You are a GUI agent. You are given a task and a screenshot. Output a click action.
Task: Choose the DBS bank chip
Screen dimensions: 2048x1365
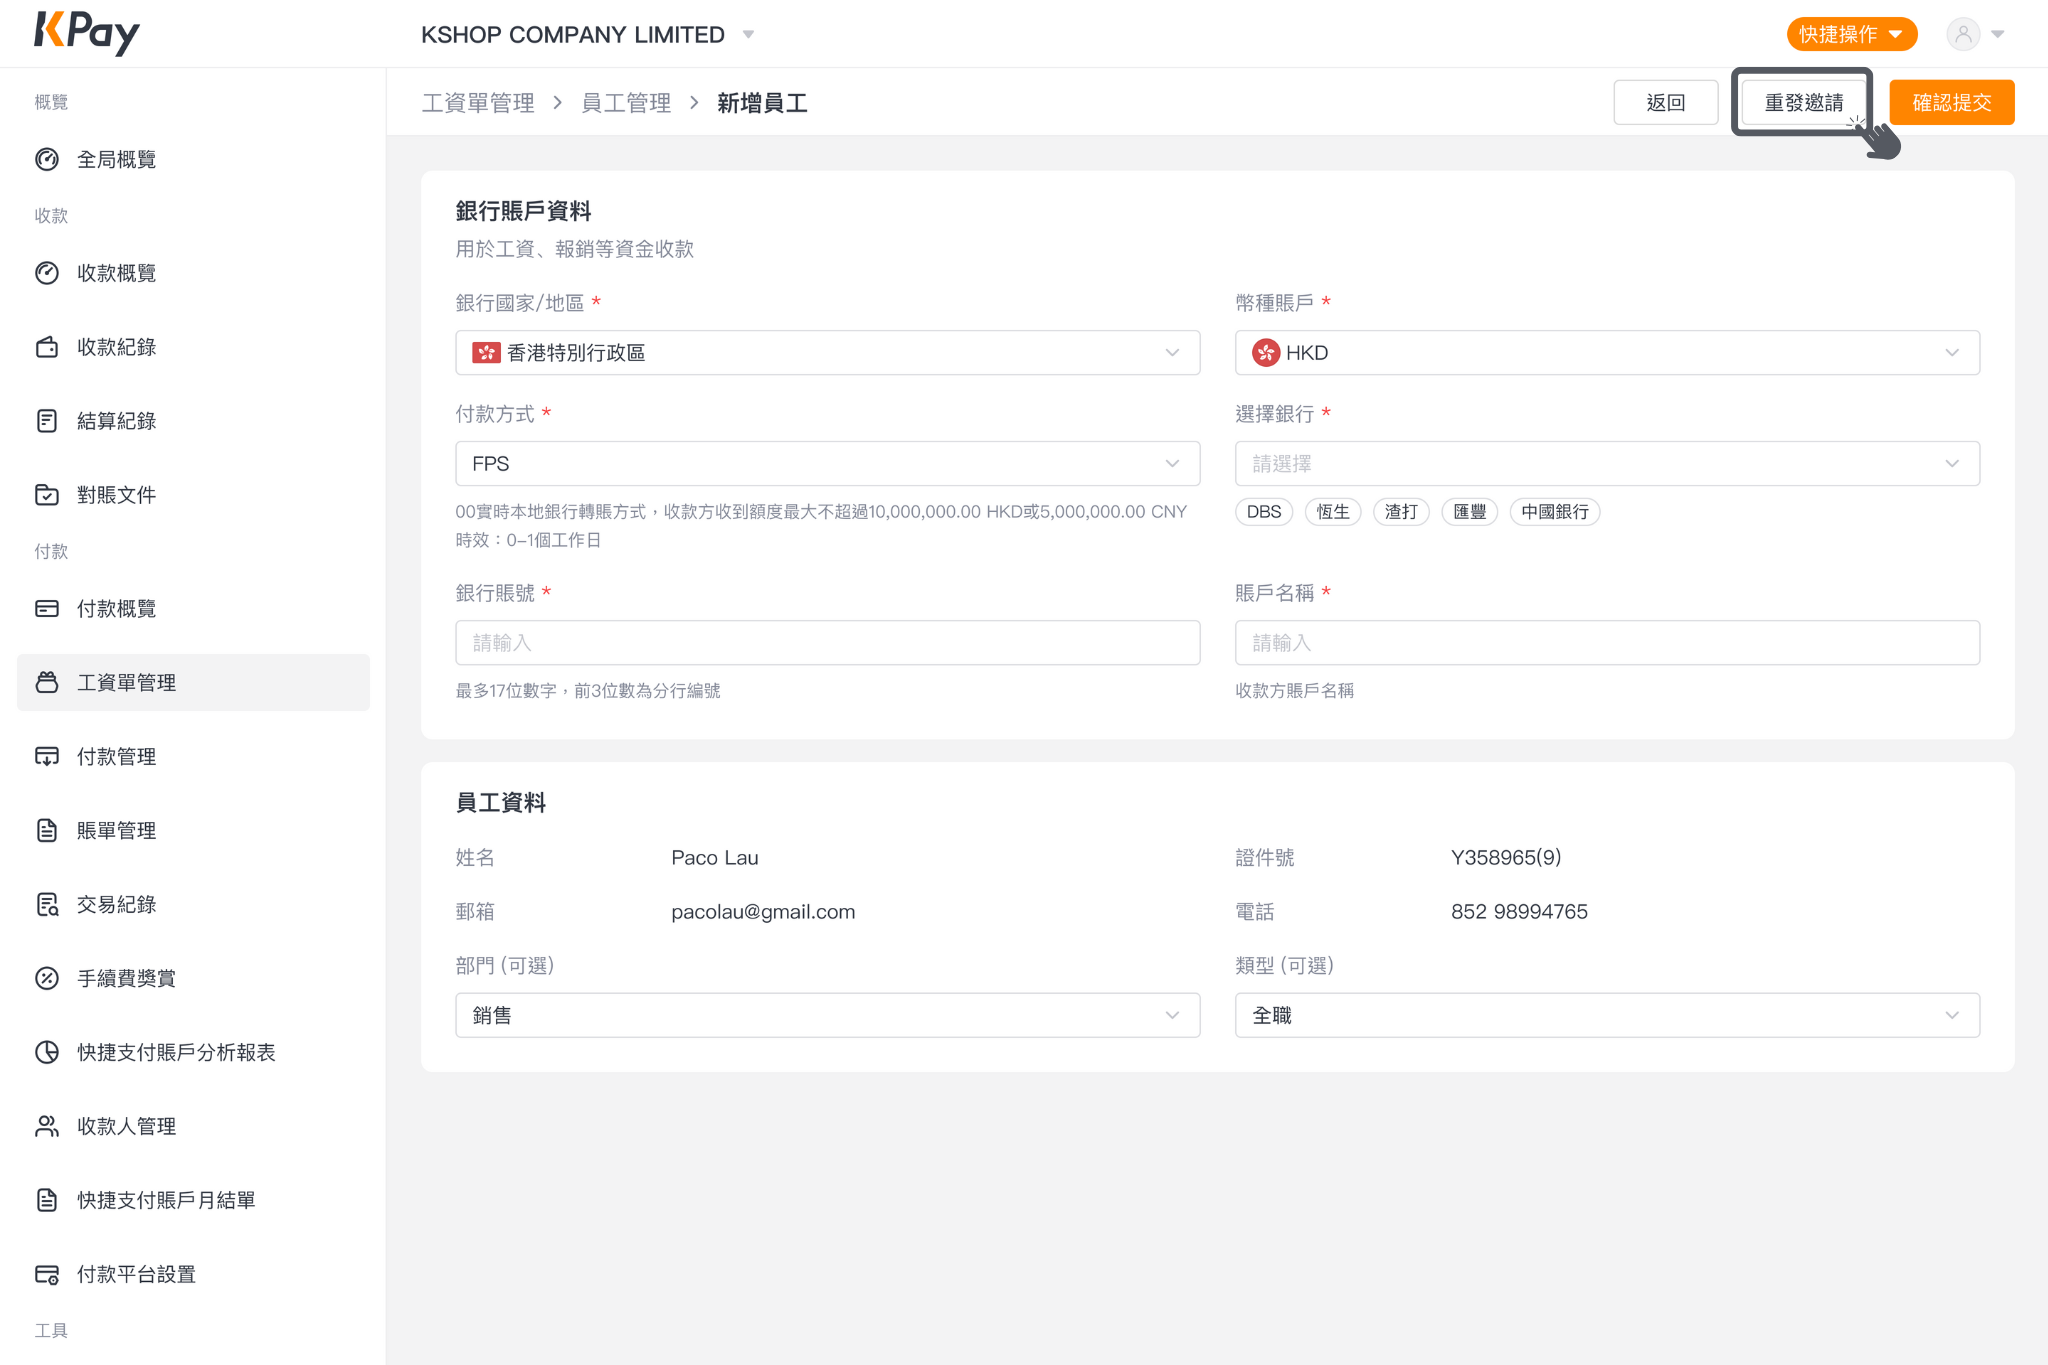(x=1264, y=512)
